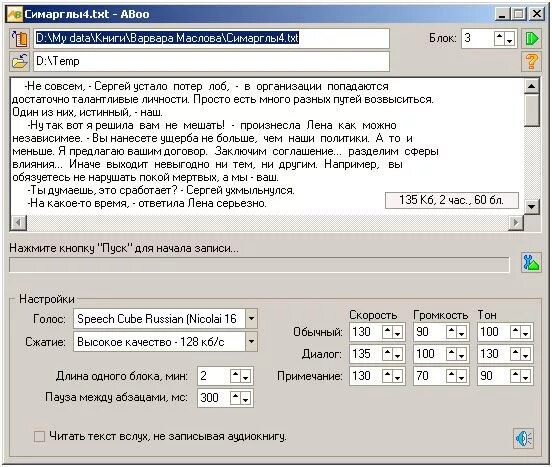
Task: Decrease Примечание volume value
Action: (x=462, y=376)
